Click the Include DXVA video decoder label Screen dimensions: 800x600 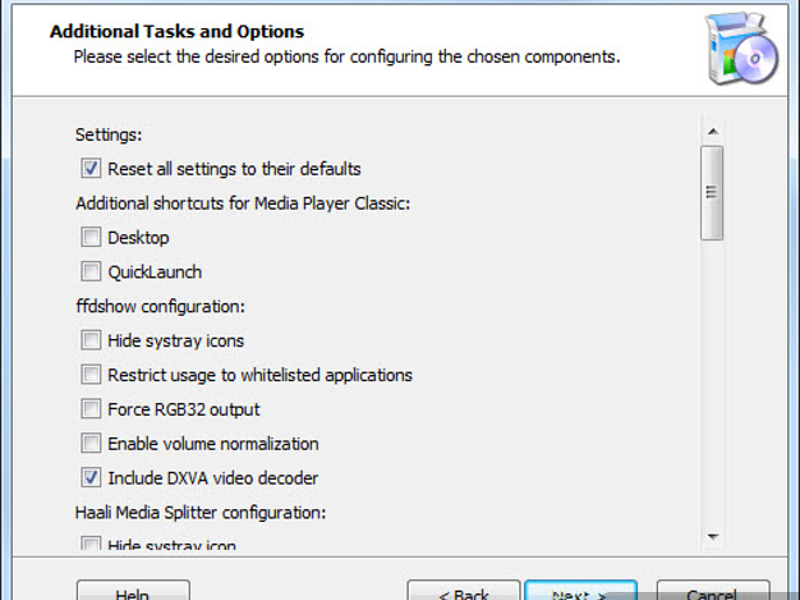213,478
